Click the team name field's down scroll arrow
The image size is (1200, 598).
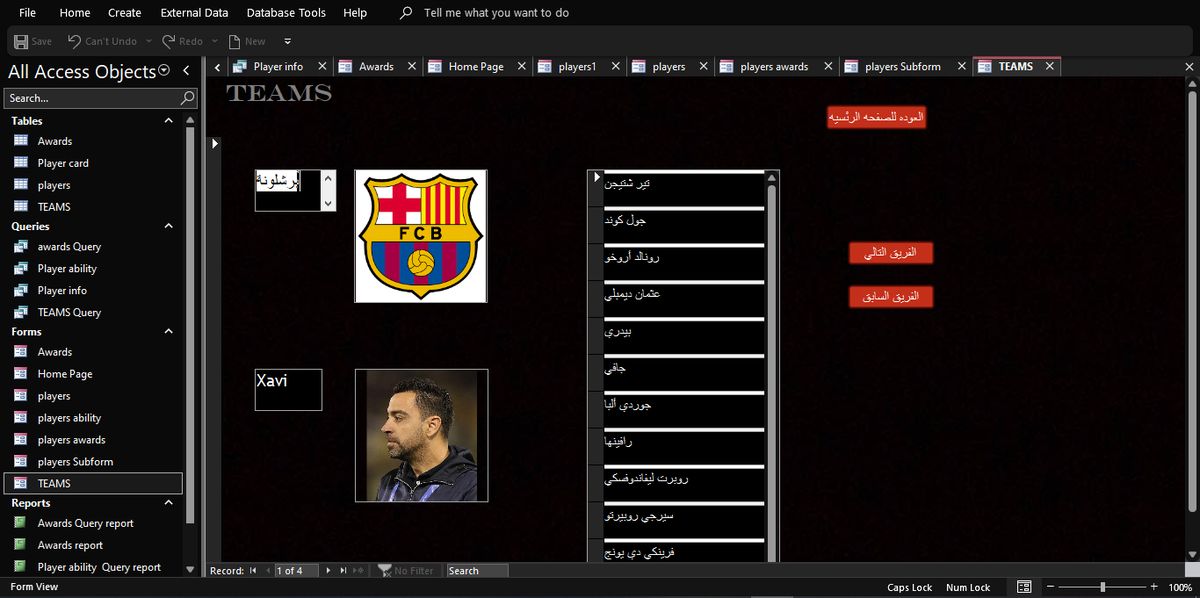[328, 203]
